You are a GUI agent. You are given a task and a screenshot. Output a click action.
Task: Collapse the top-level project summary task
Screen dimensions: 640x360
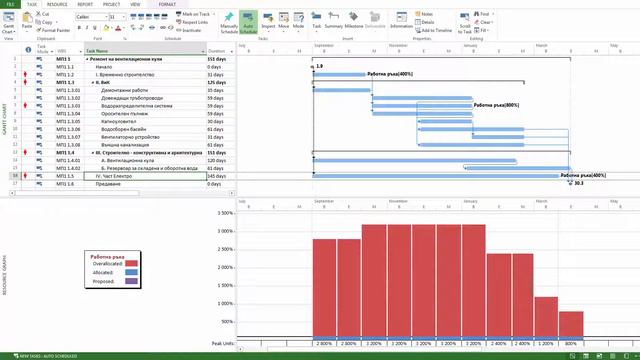tap(87, 59)
